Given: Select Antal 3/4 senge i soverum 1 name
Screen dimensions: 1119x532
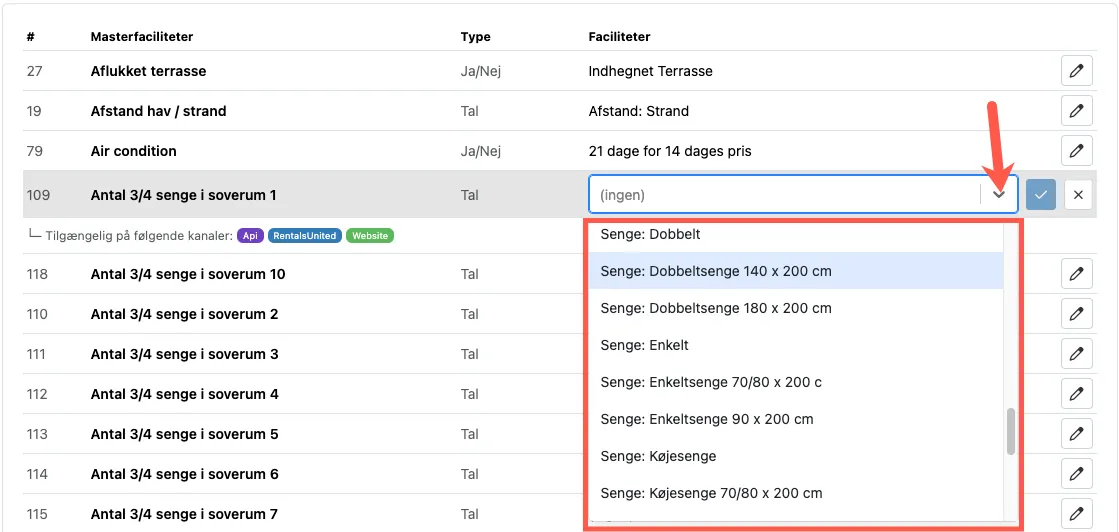Looking at the screenshot, I should click(183, 195).
